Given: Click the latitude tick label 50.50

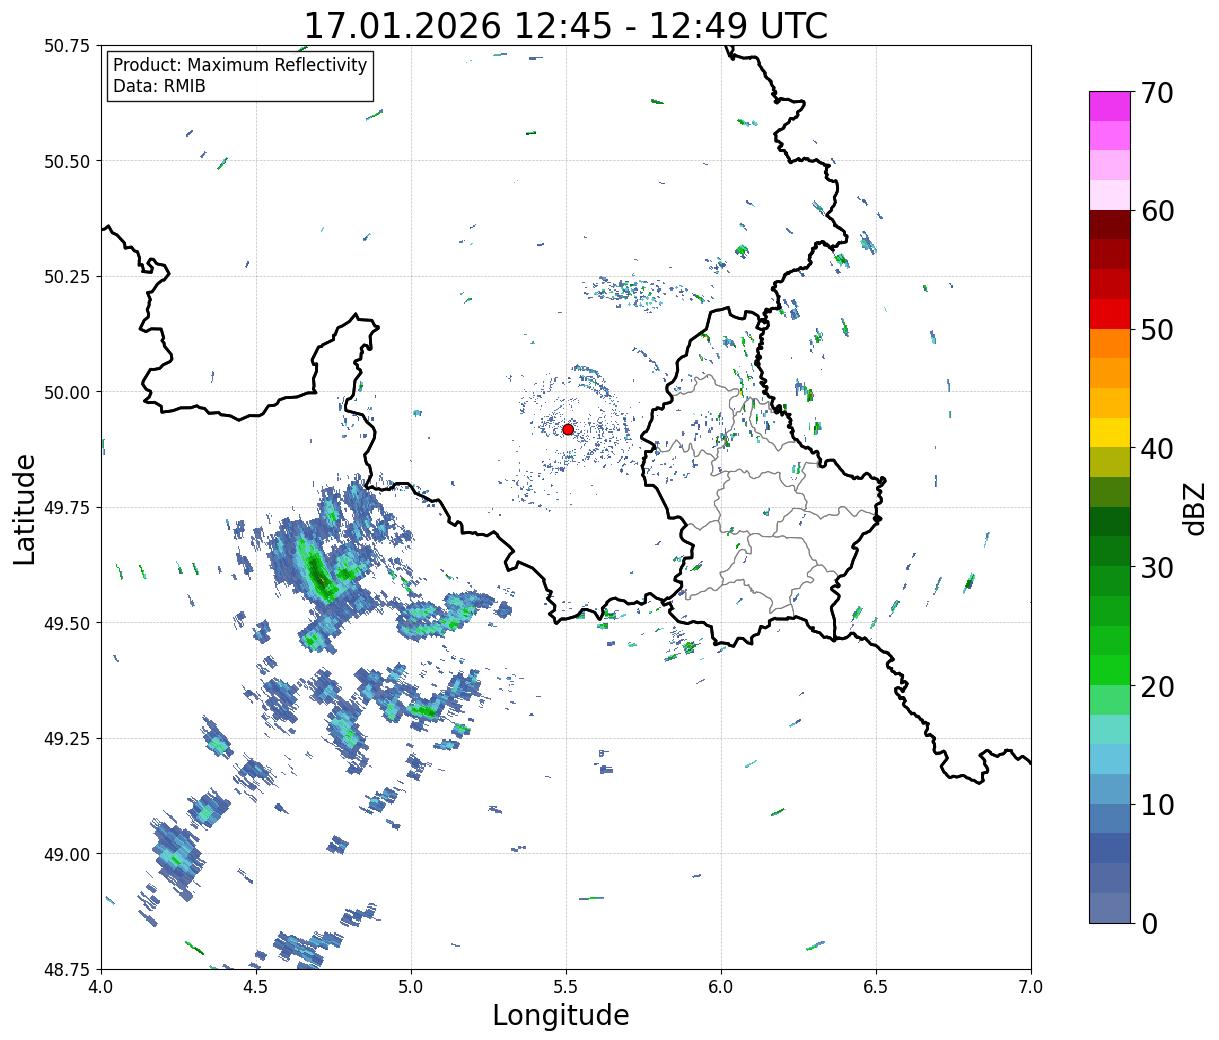Looking at the screenshot, I should coord(67,161).
